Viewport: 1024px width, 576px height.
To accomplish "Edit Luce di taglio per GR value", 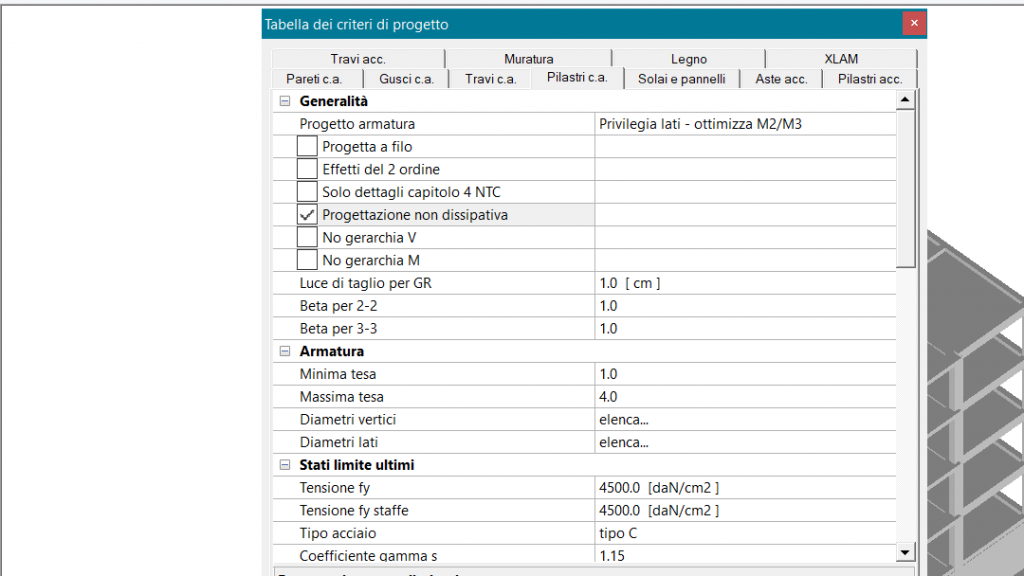I will click(x=745, y=283).
